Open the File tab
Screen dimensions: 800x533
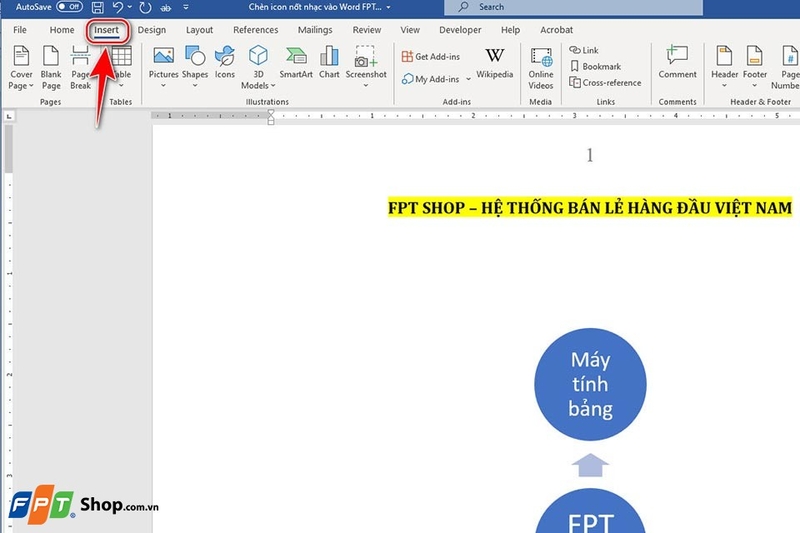click(20, 30)
